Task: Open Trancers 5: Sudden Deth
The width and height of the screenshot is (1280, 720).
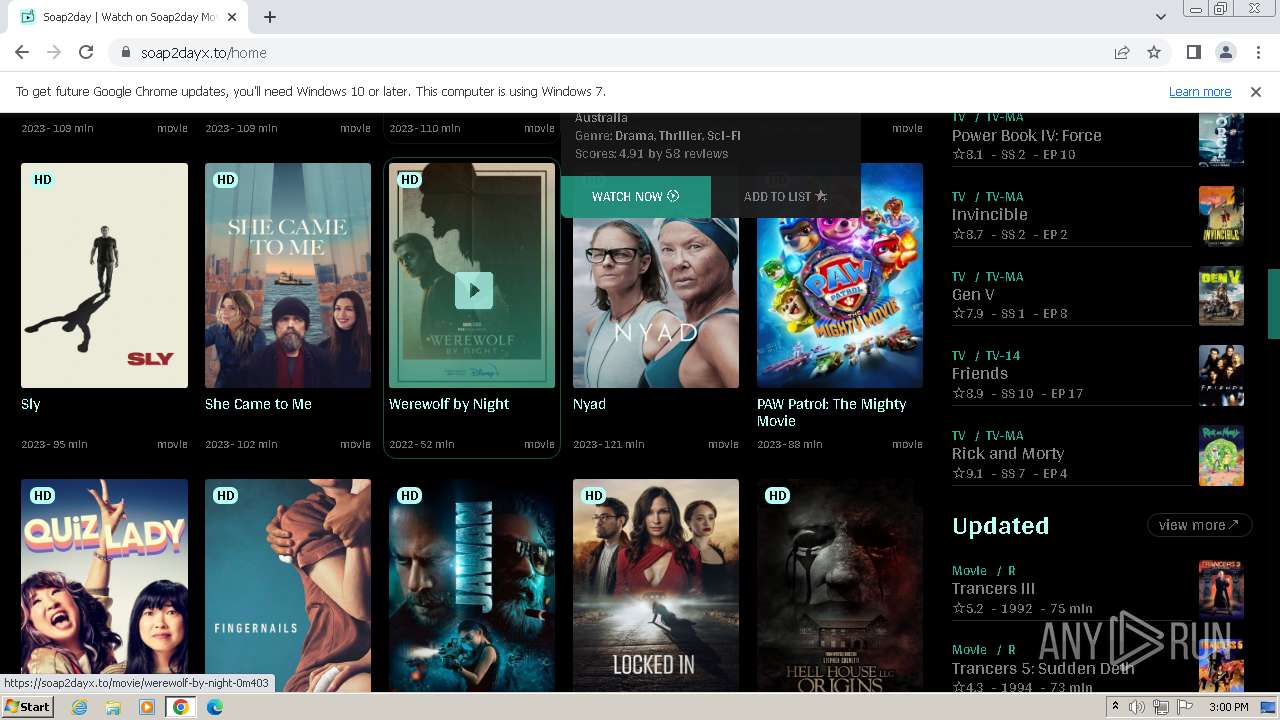Action: [x=1043, y=669]
